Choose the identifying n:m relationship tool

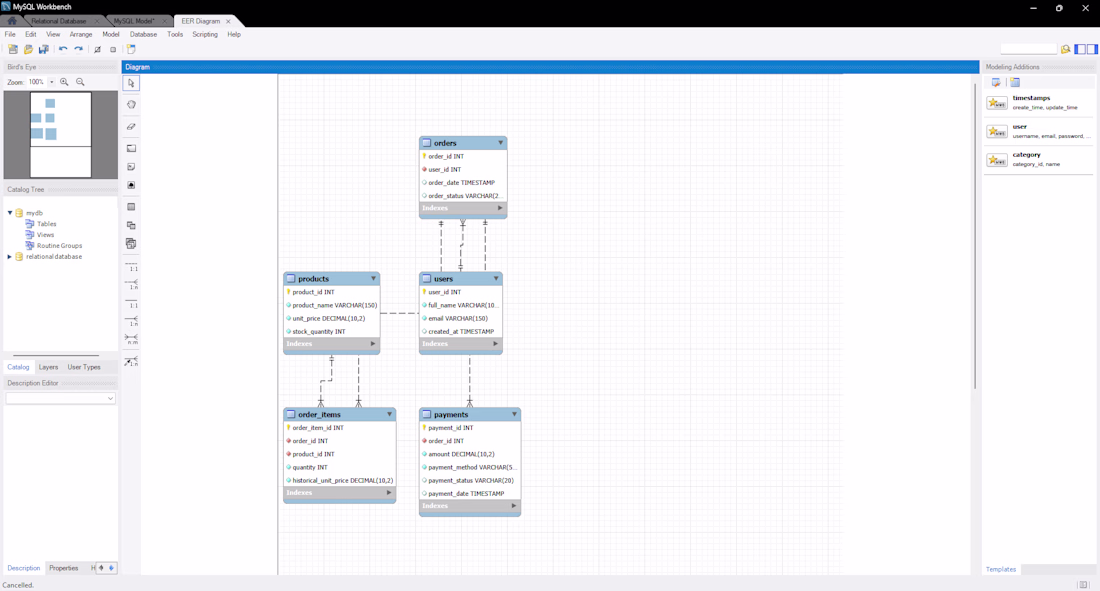coord(131,339)
